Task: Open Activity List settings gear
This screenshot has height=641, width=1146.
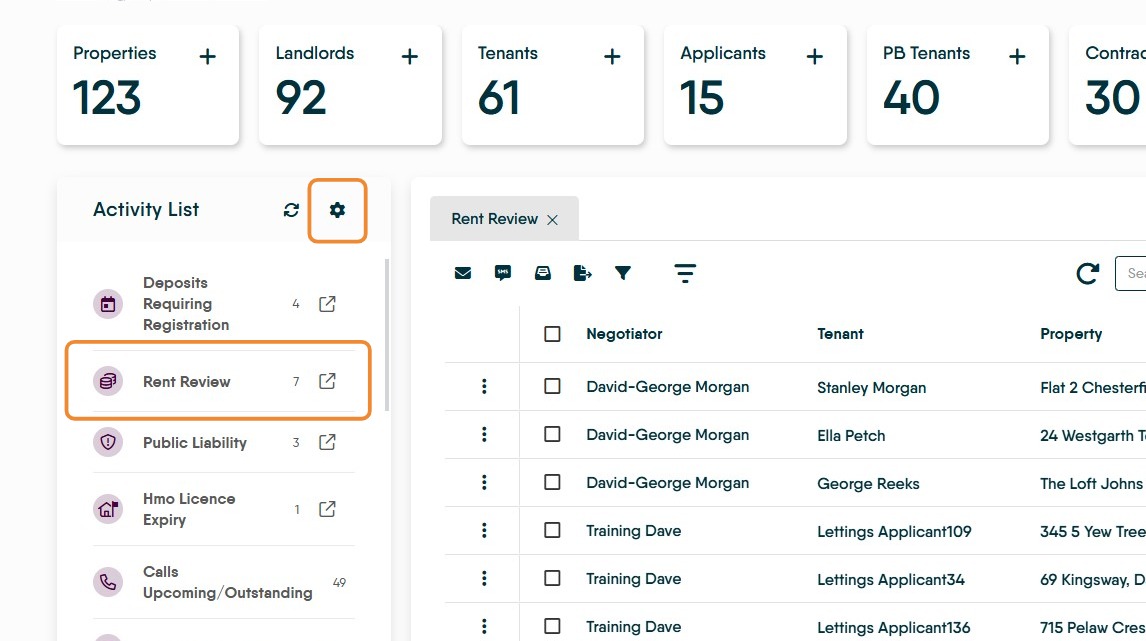Action: (337, 210)
